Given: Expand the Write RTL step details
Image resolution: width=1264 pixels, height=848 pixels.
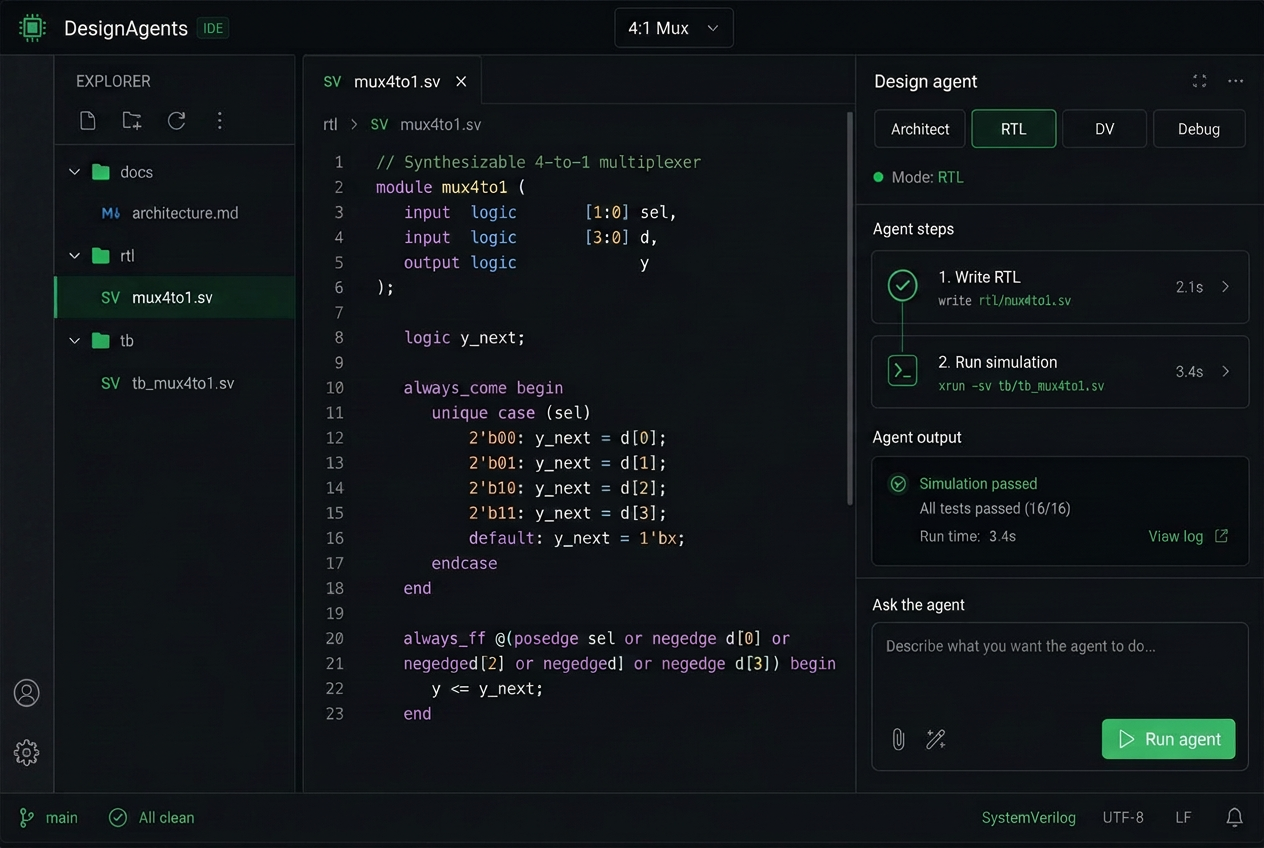Looking at the screenshot, I should click(x=1226, y=287).
